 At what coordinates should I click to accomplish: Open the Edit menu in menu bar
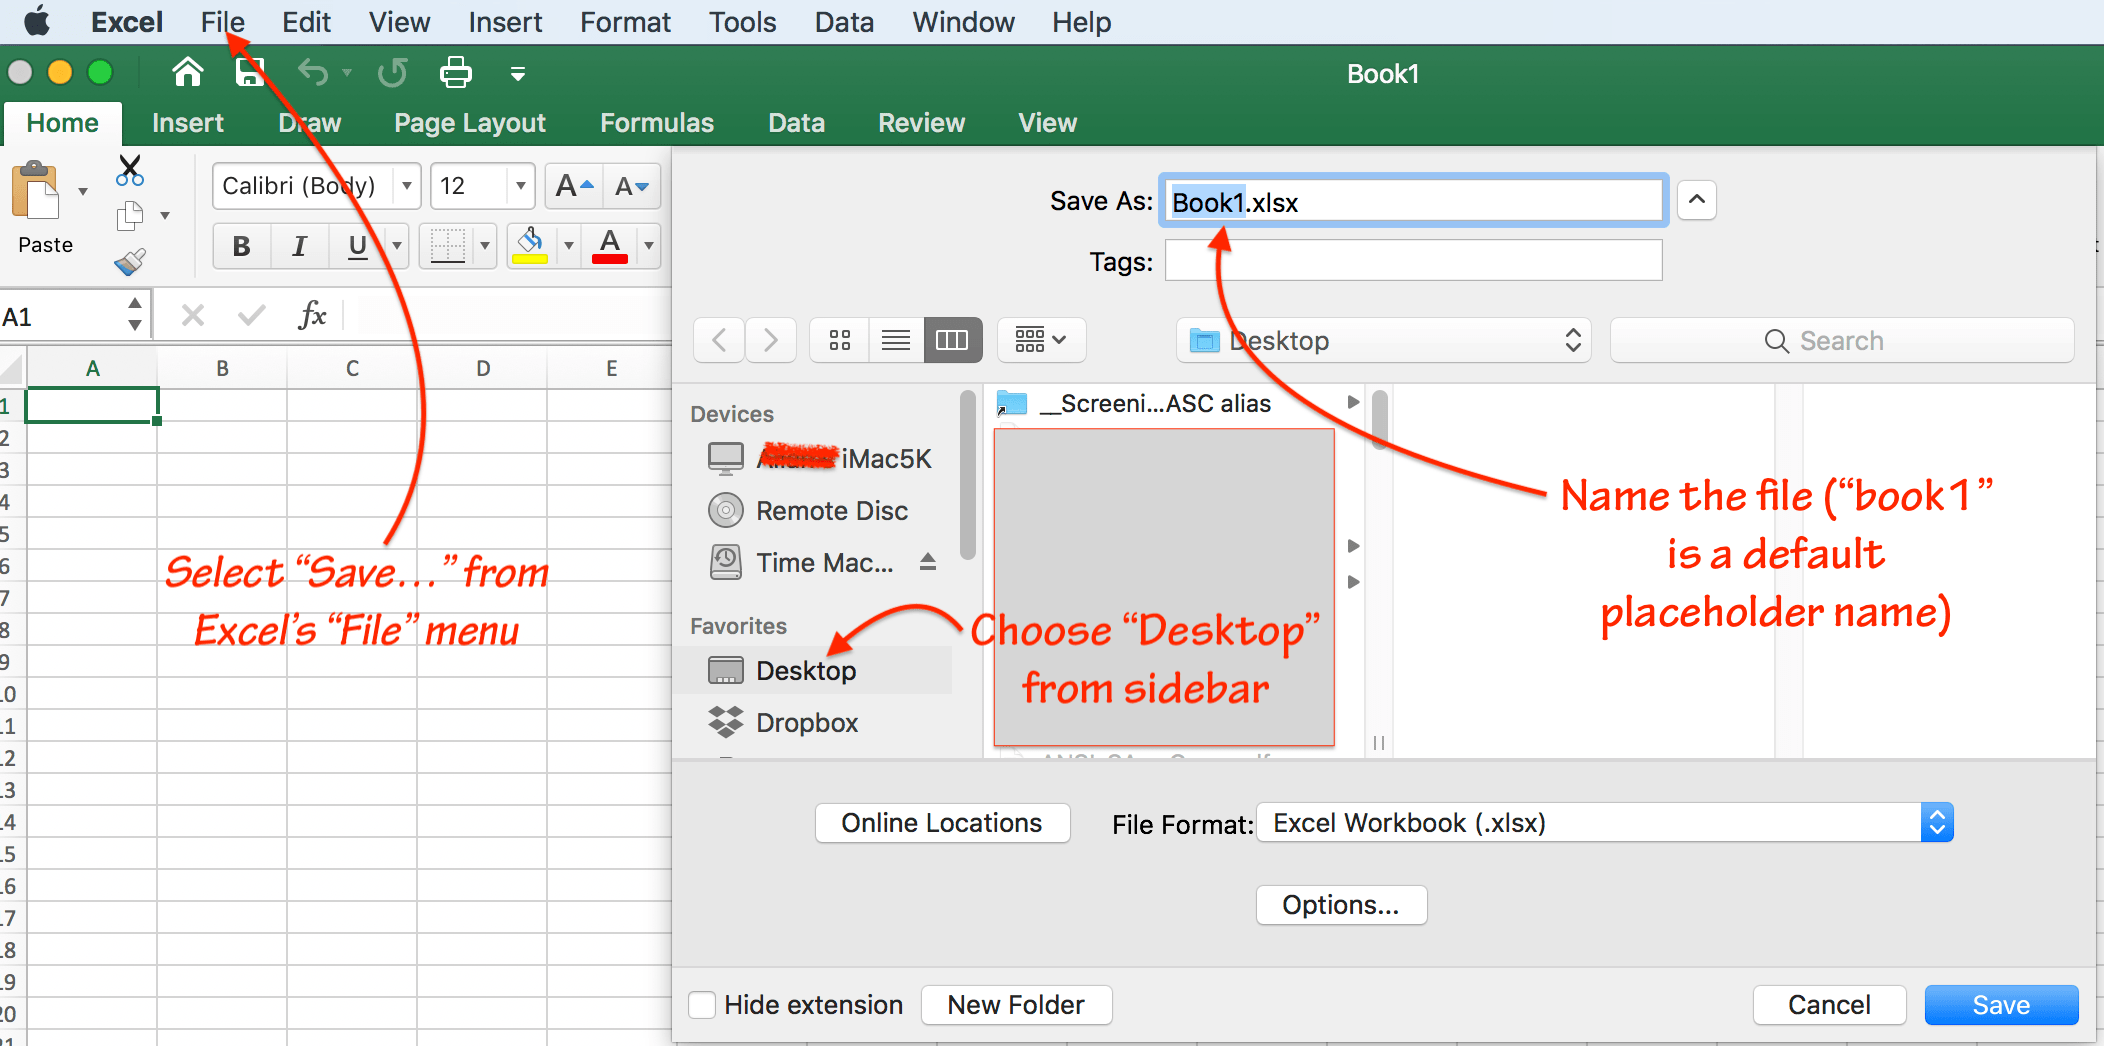click(x=306, y=22)
